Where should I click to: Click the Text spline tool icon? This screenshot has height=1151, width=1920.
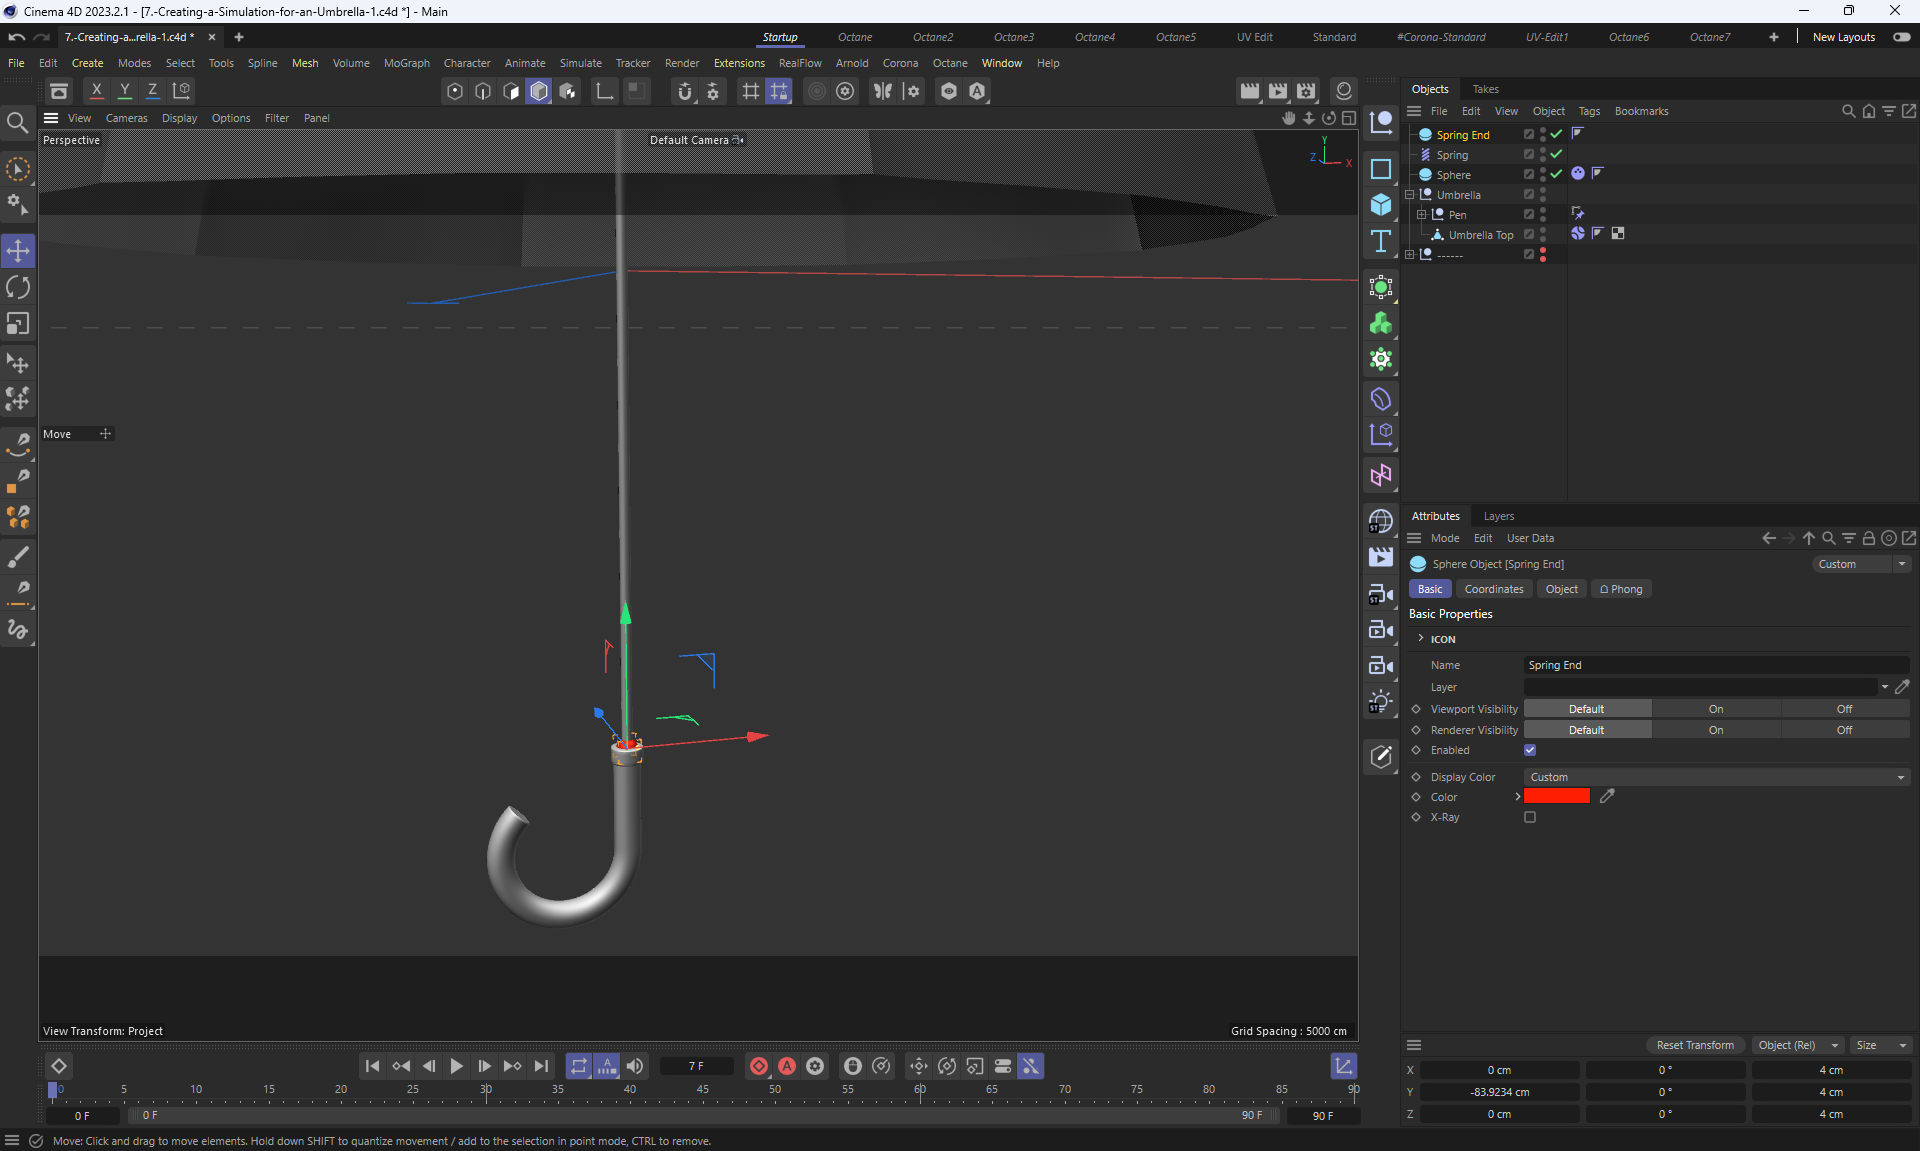coord(1381,241)
